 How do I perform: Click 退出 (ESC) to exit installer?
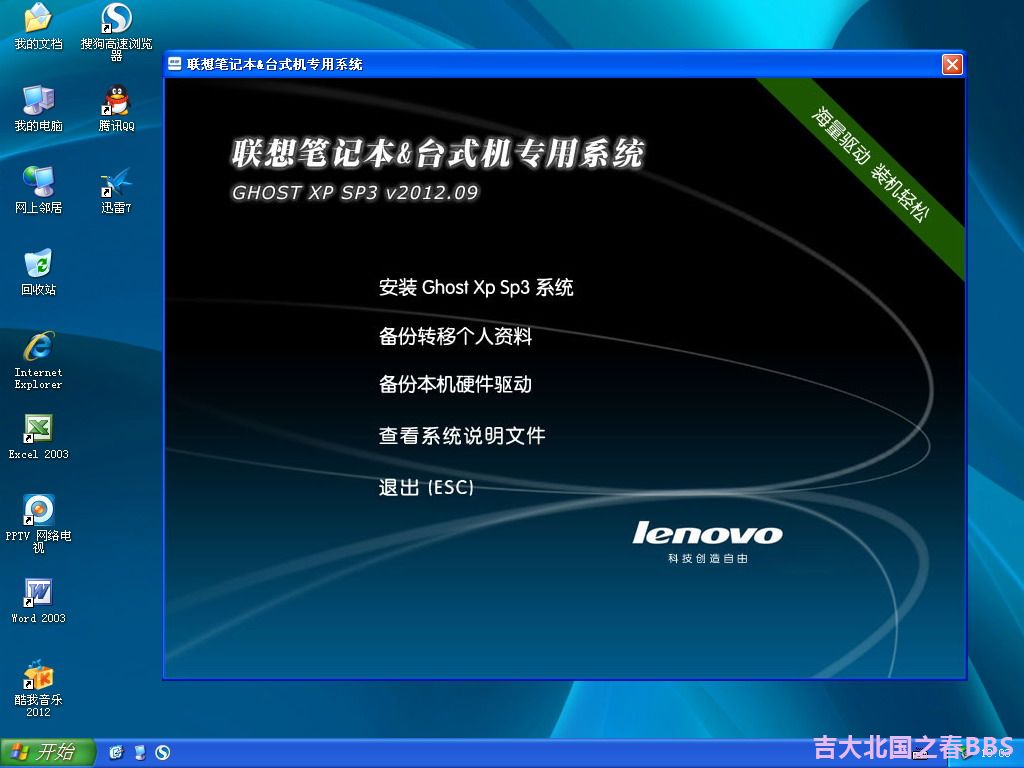click(x=426, y=487)
